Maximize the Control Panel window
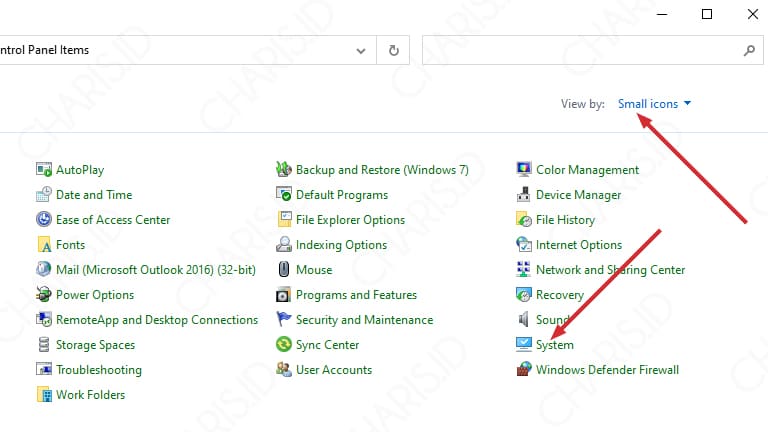Viewport: 768px width, 432px height. coord(707,14)
